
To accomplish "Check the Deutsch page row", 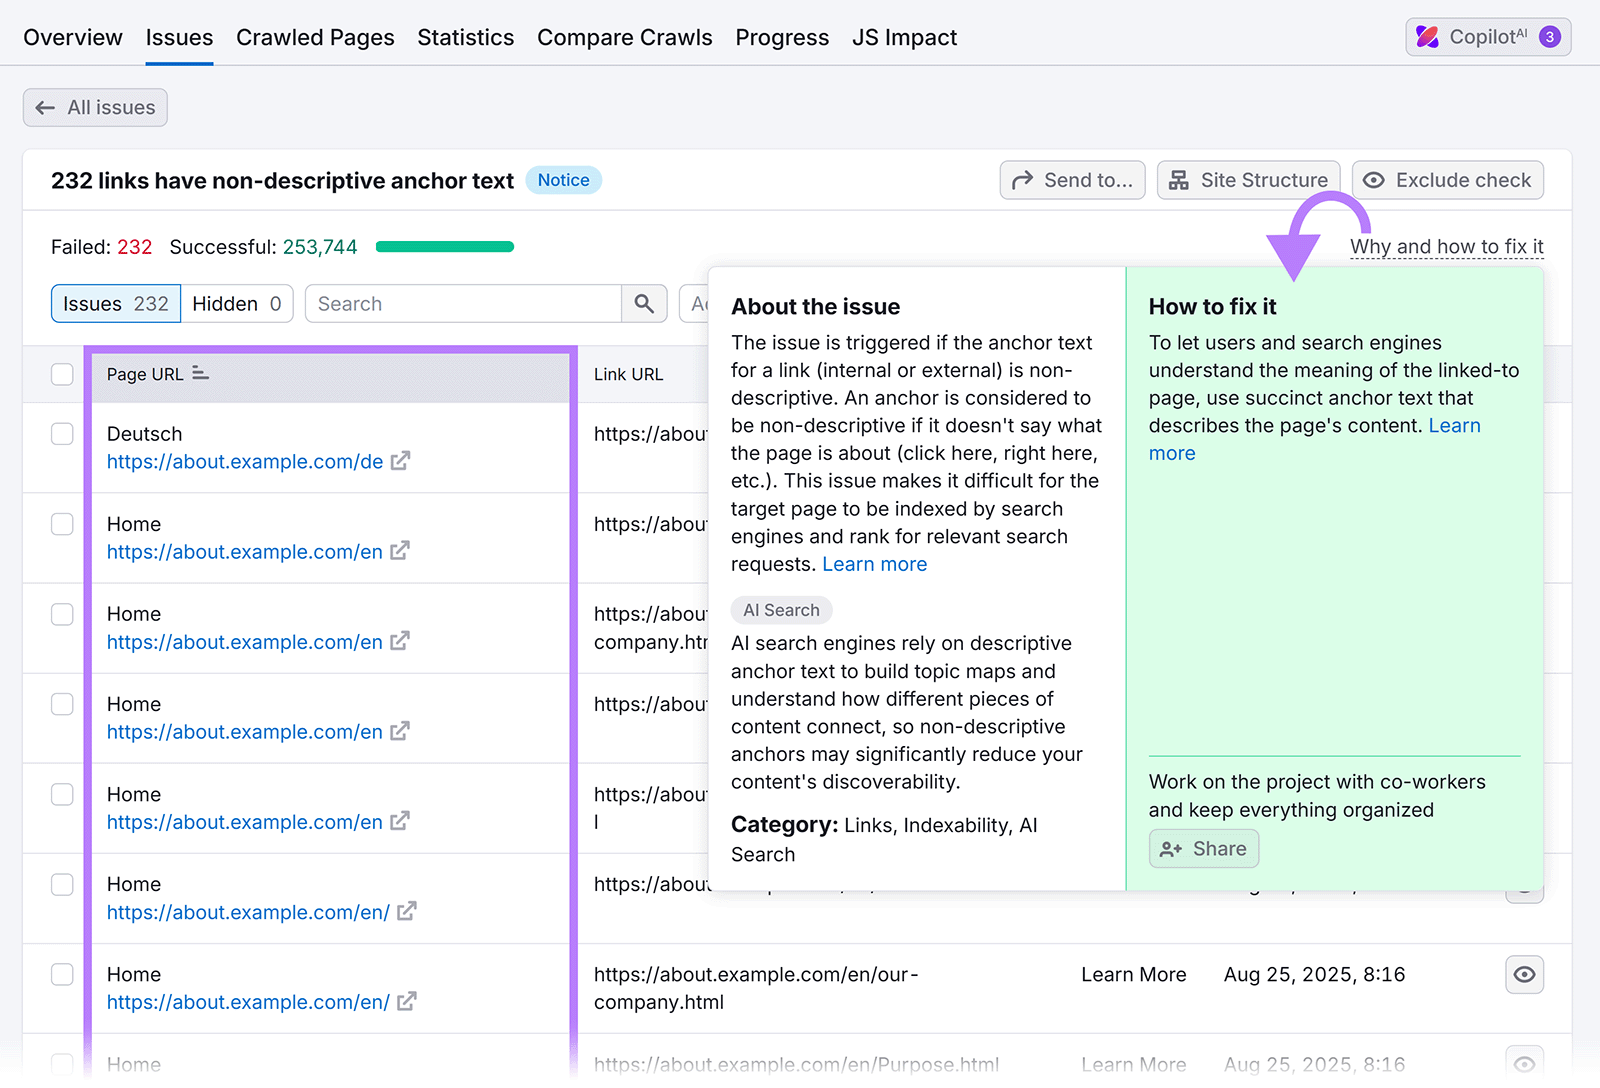I will [x=62, y=433].
